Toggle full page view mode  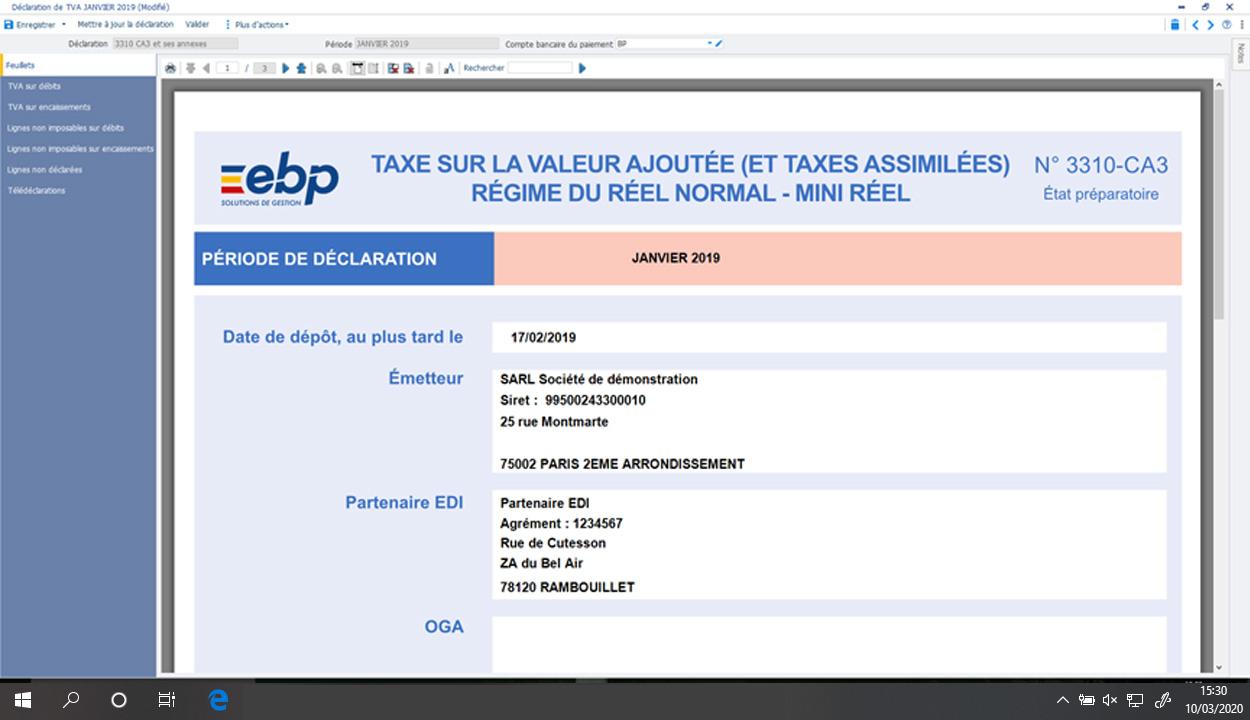356,67
